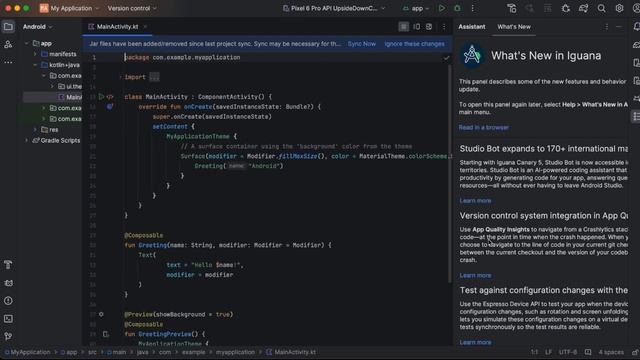Open More Actions menu next to Debug

(x=473, y=8)
